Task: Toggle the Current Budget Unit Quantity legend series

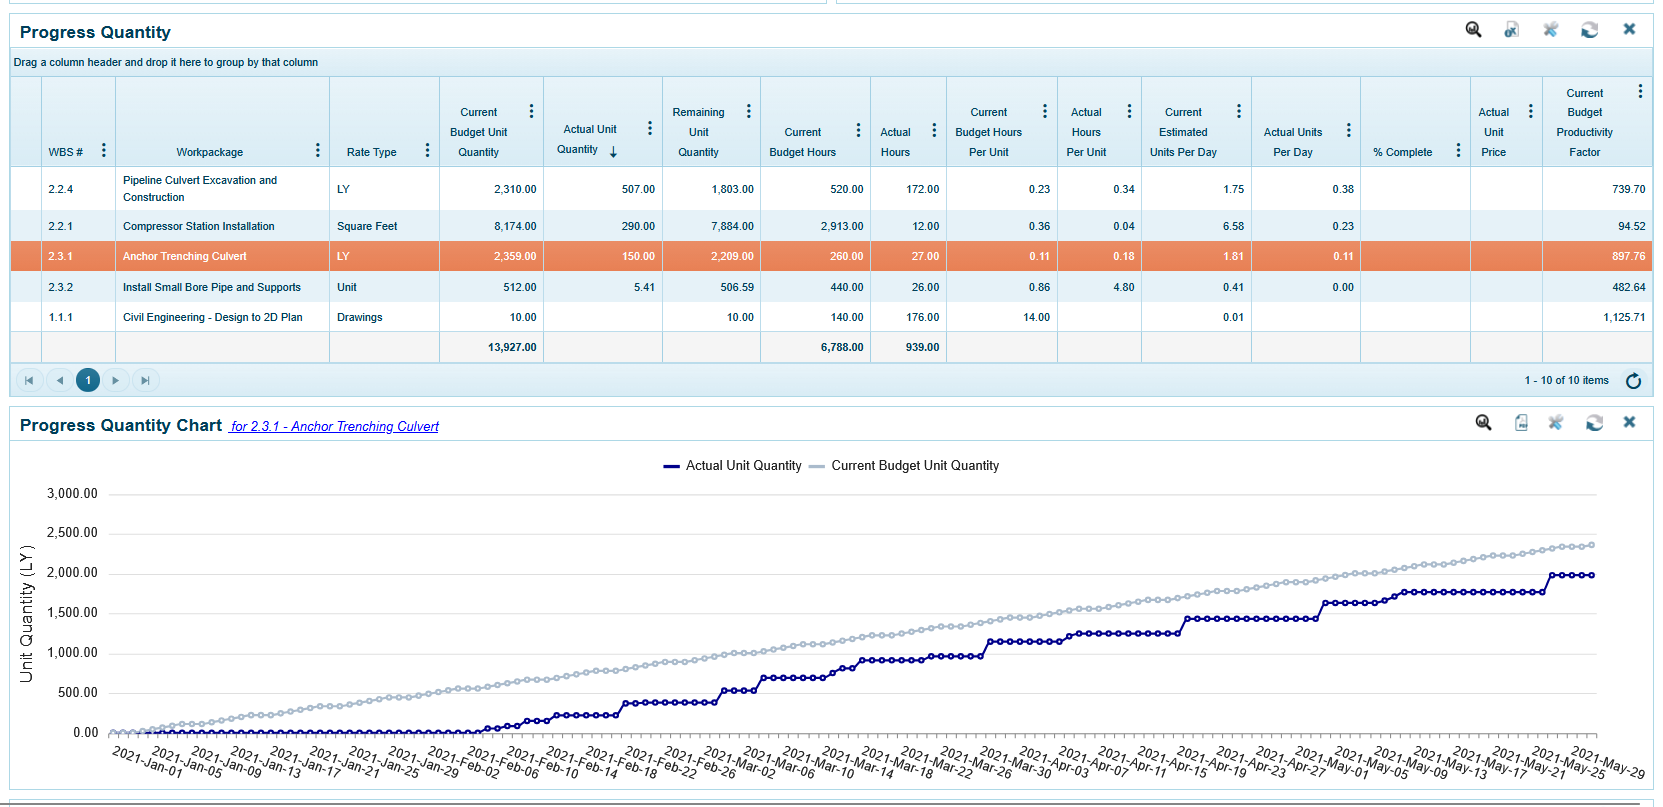Action: pos(914,466)
